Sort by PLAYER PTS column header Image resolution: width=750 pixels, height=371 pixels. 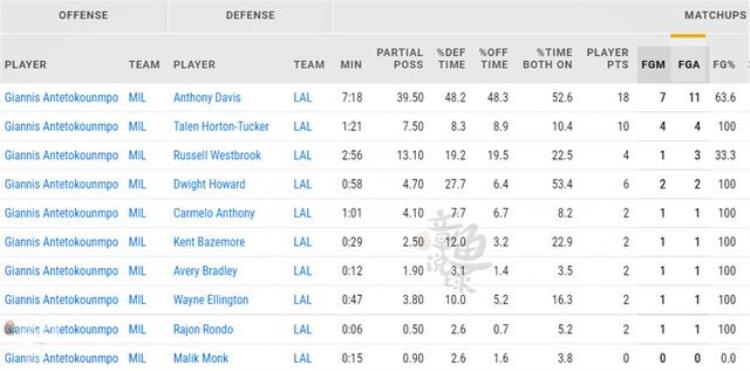click(607, 58)
